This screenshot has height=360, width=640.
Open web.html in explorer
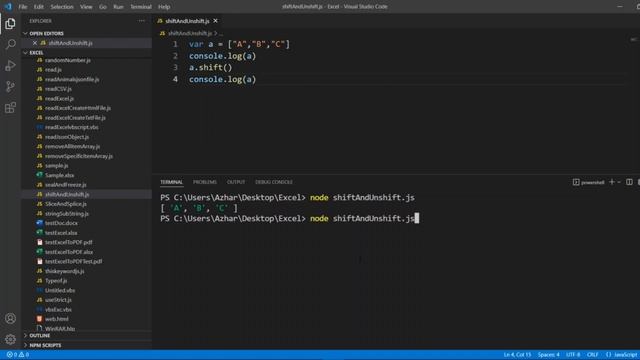tap(57, 319)
